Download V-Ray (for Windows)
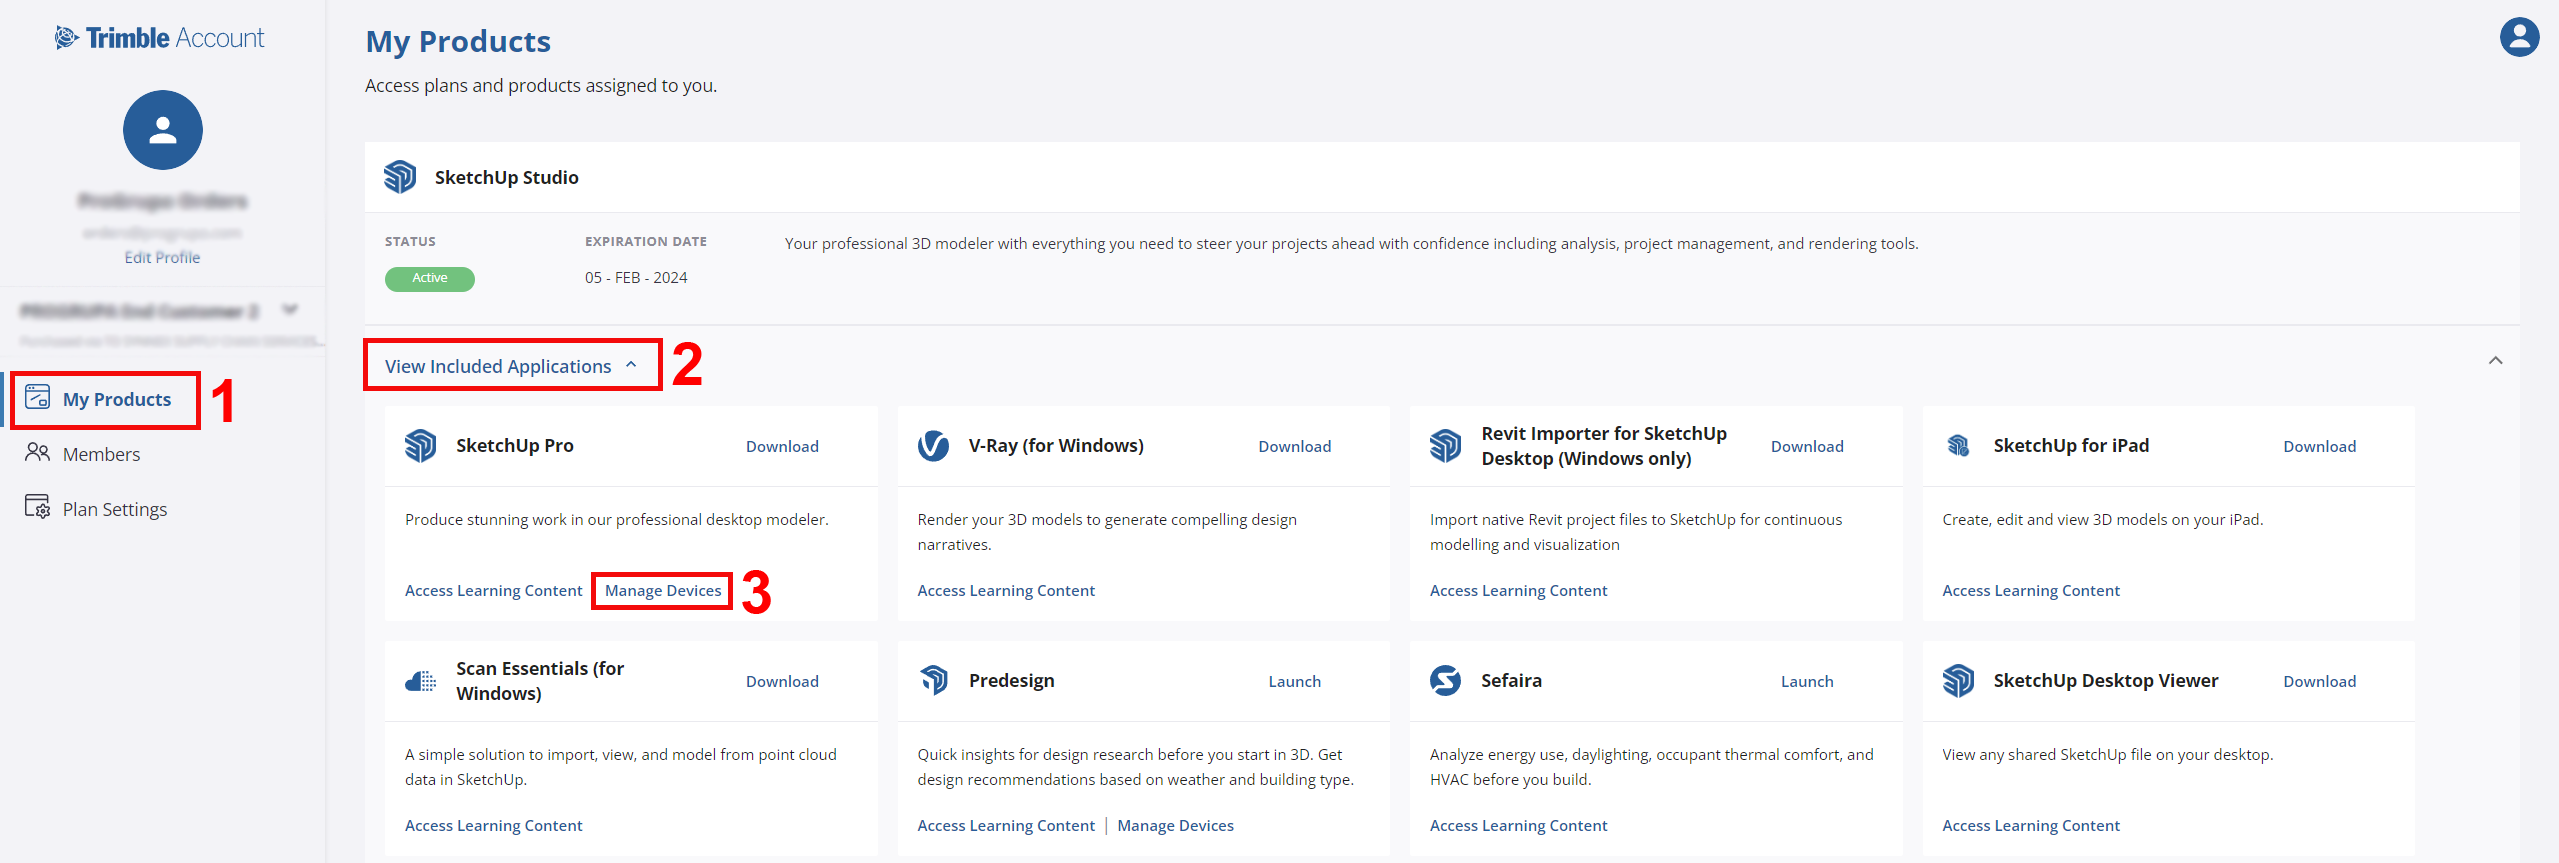Image resolution: width=2559 pixels, height=863 pixels. click(1295, 446)
